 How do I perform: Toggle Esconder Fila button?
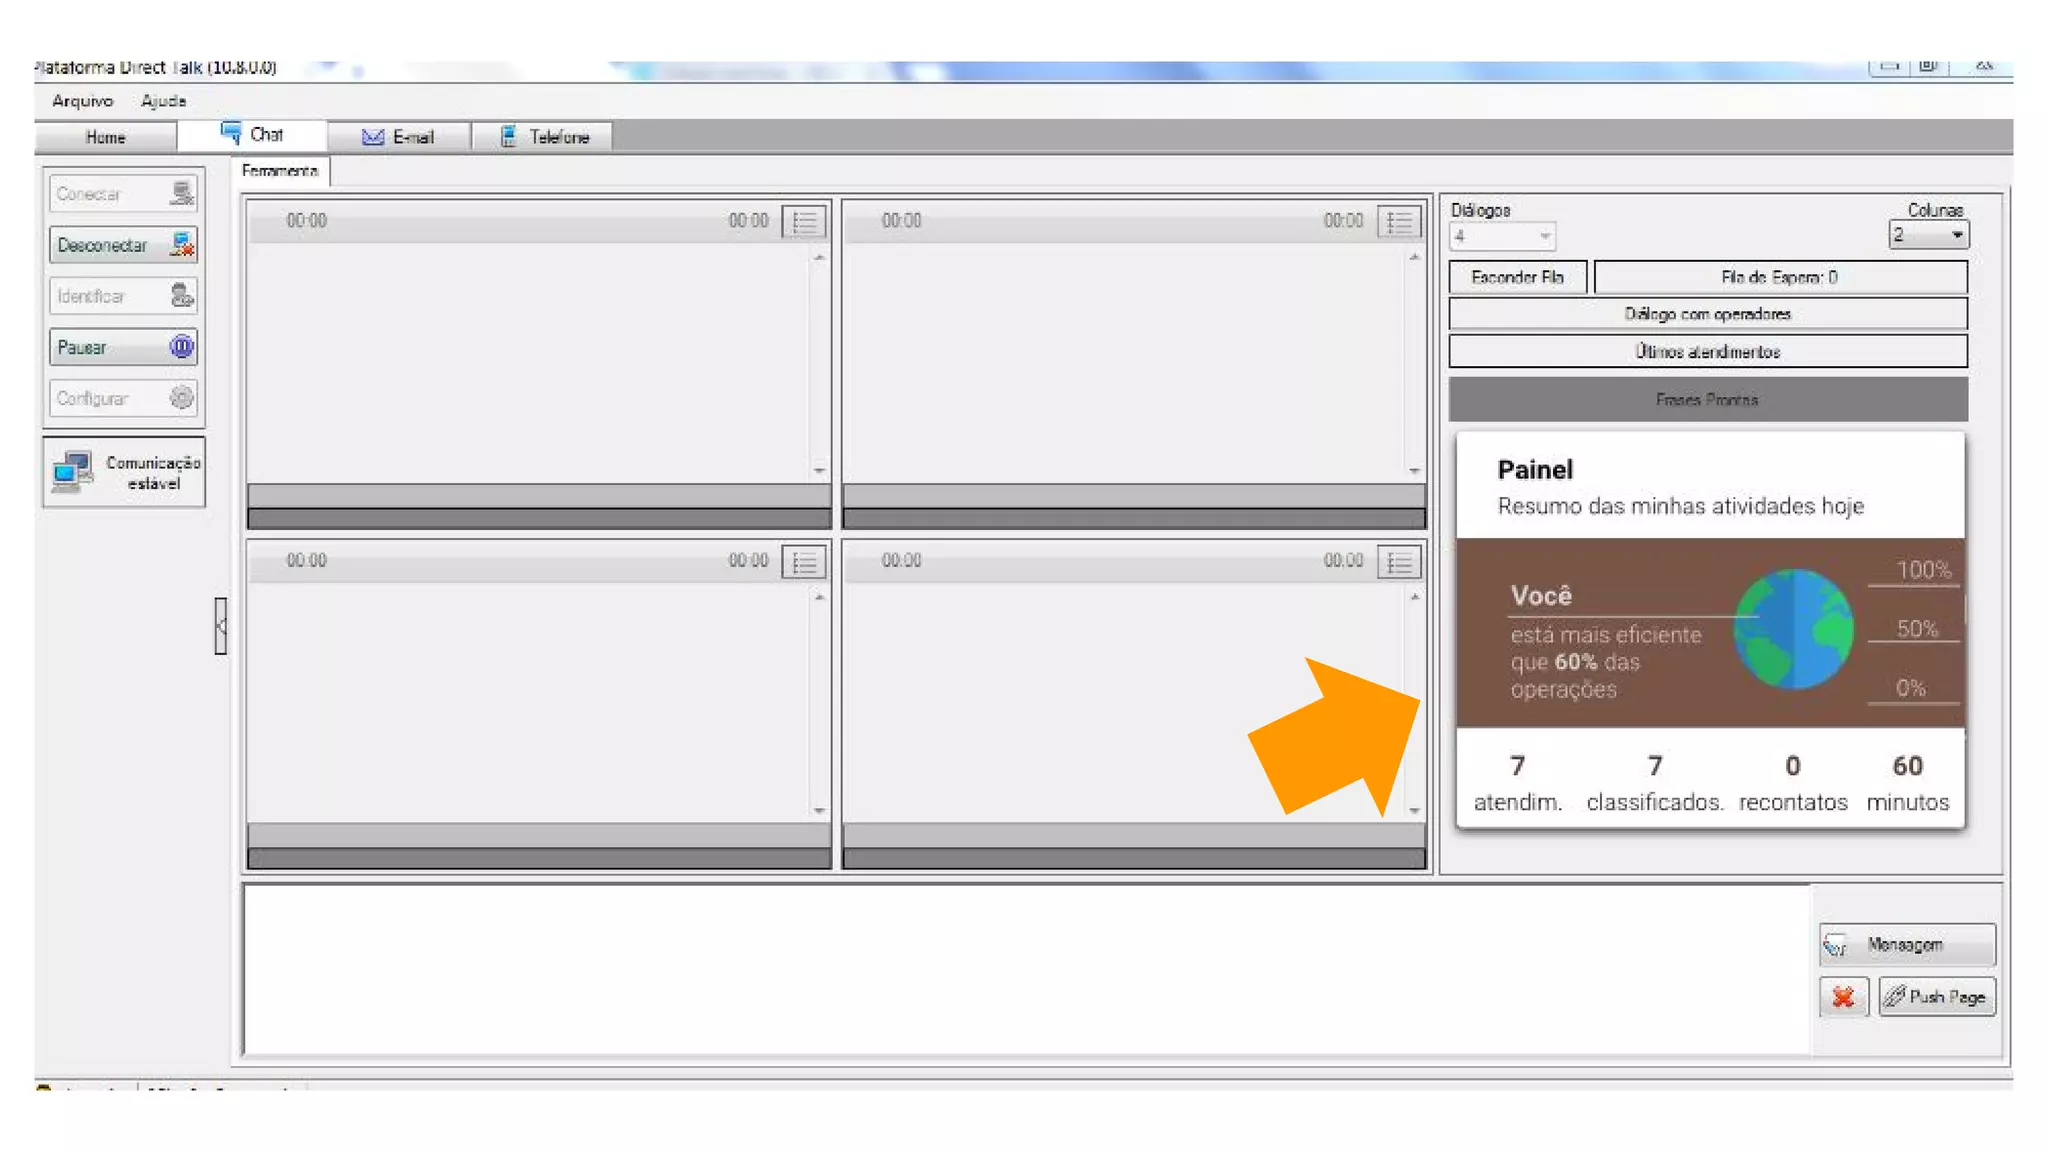1517,277
